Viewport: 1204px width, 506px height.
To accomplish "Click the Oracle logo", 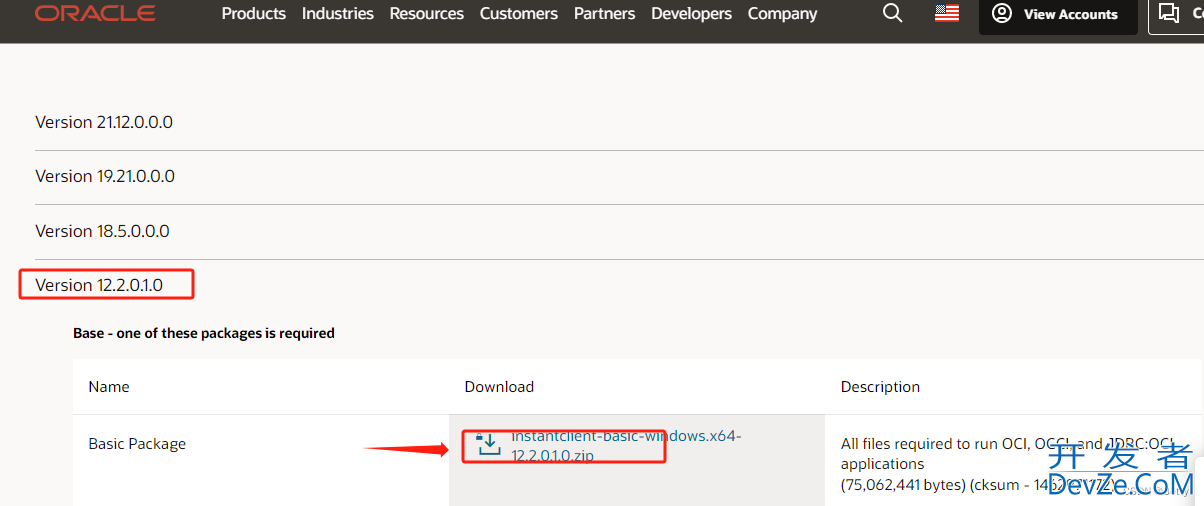I will pyautogui.click(x=95, y=13).
